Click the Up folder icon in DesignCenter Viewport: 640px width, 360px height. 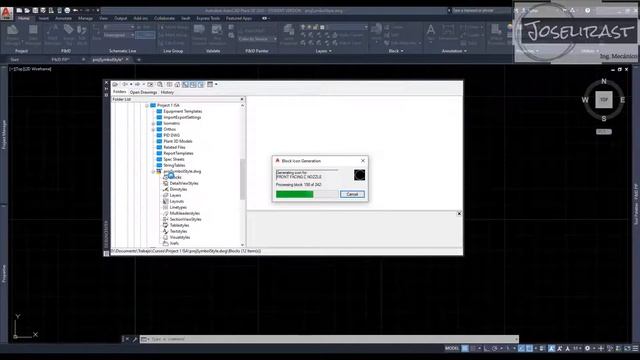pos(150,84)
